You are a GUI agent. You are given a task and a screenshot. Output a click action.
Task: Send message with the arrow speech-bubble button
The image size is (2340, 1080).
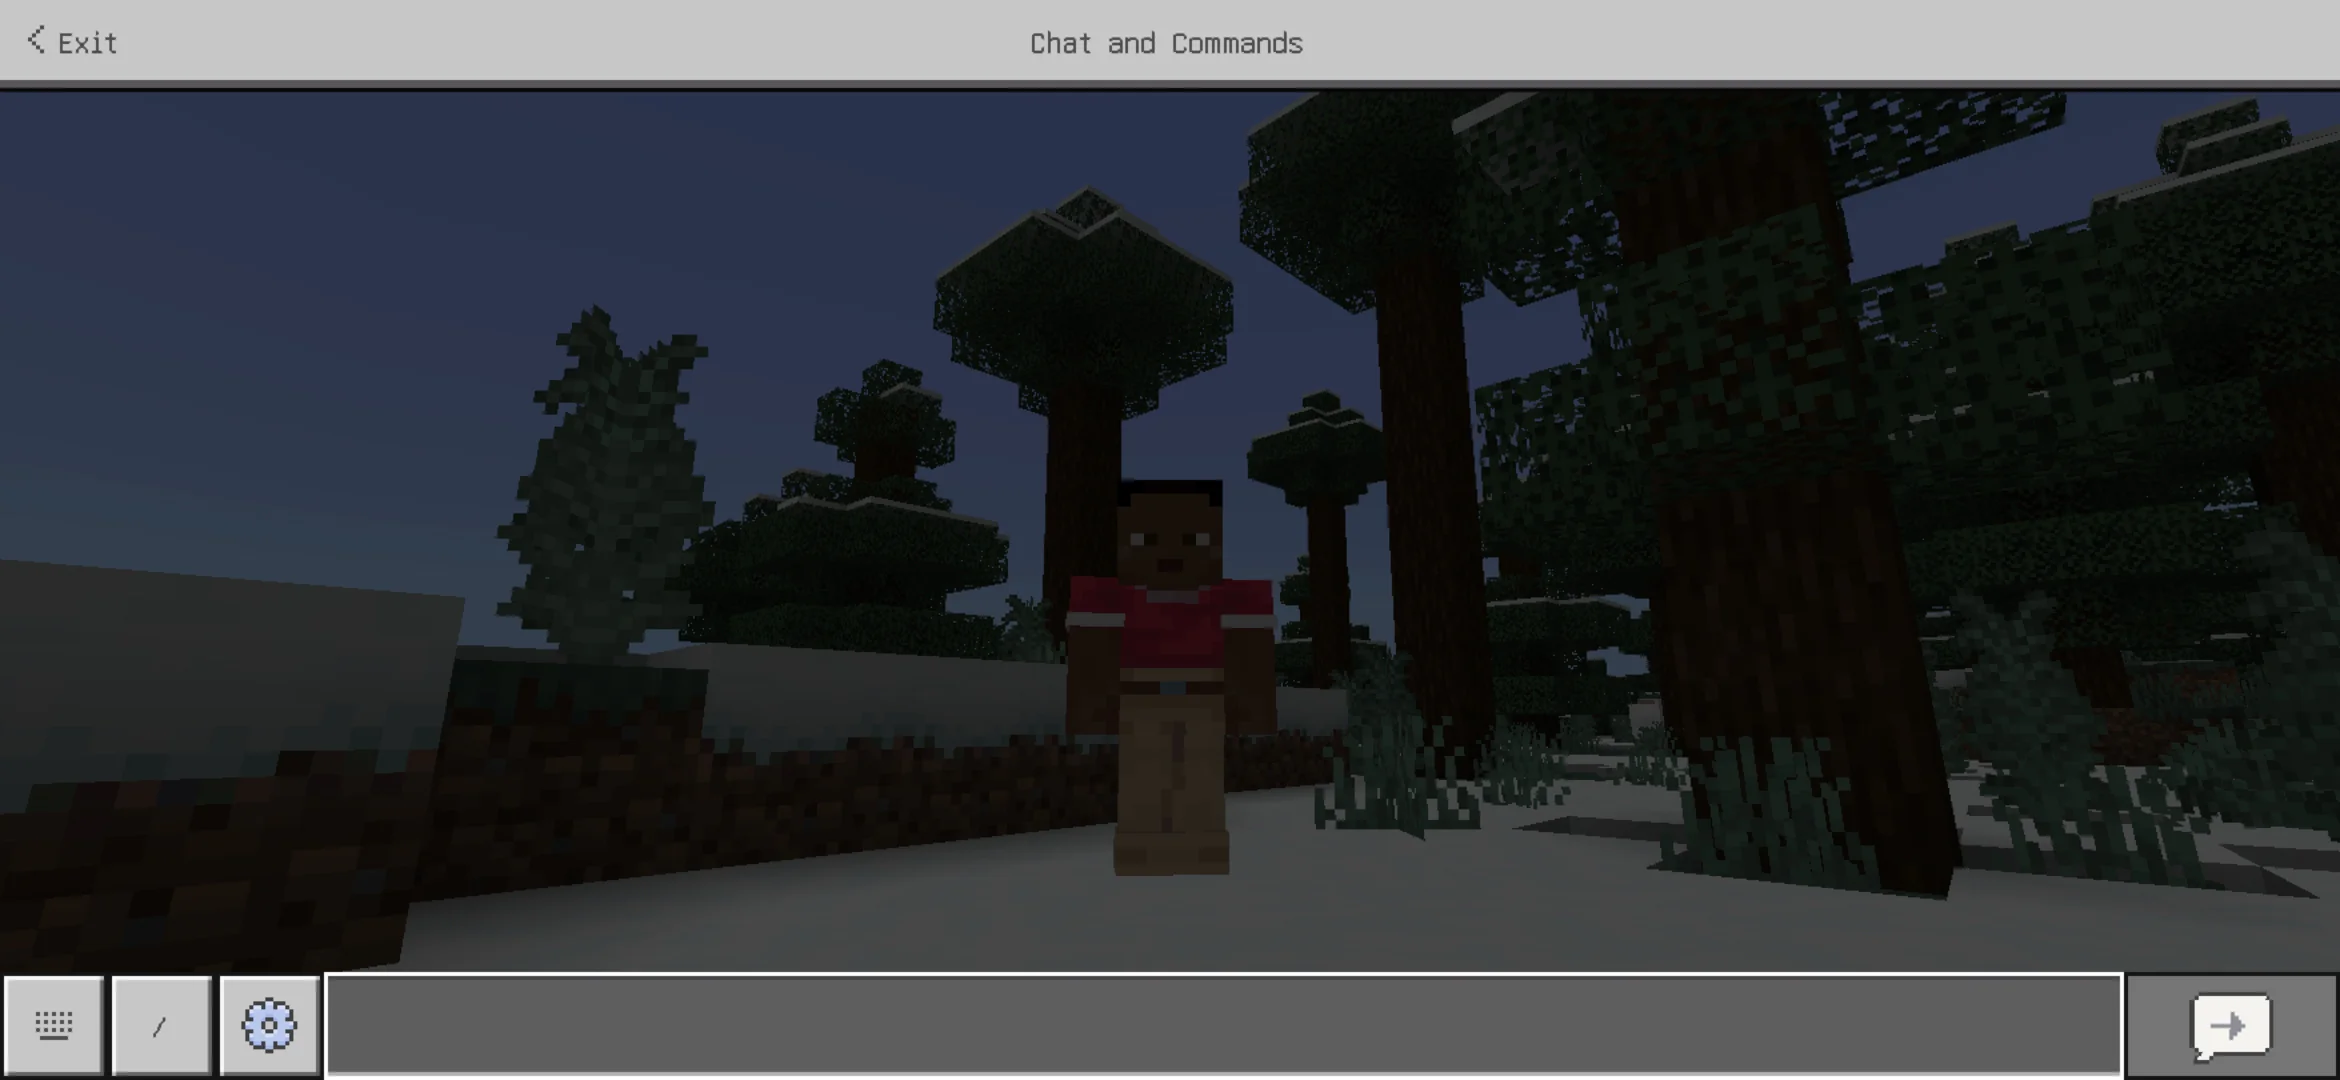(x=2232, y=1026)
